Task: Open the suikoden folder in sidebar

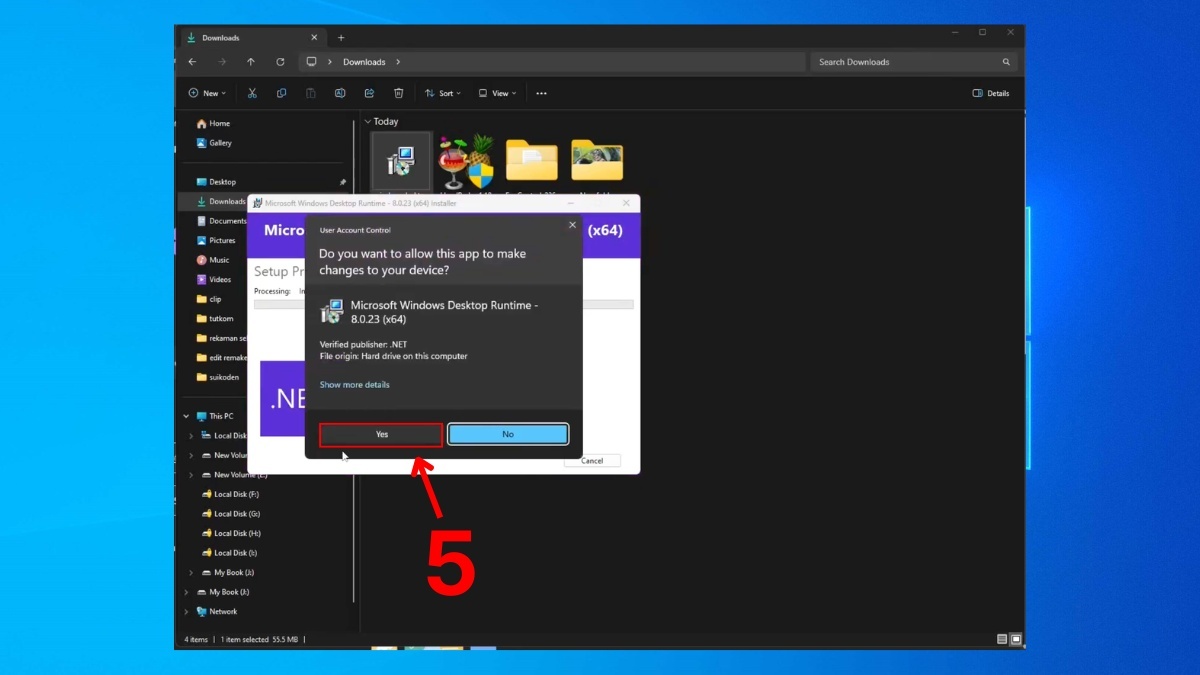Action: 217,377
